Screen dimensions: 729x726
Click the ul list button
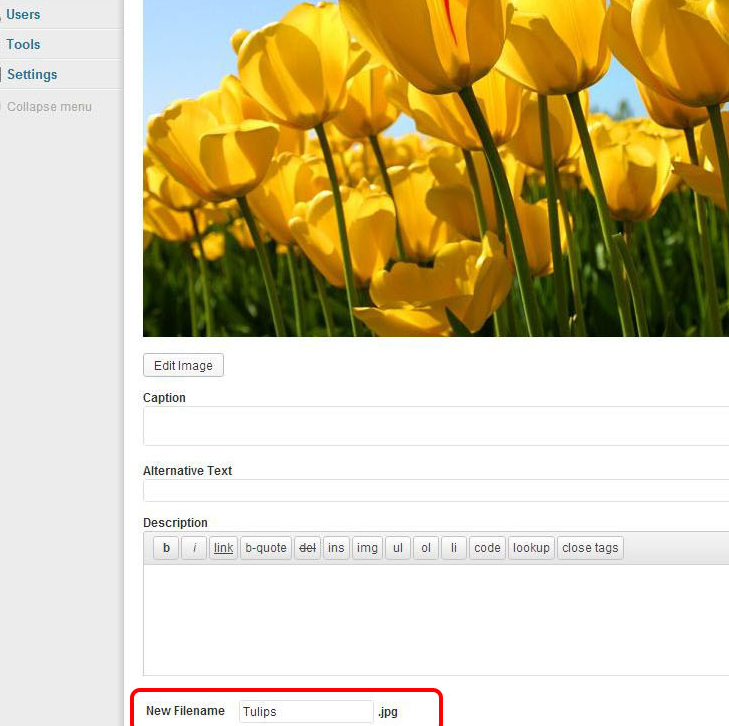pyautogui.click(x=398, y=548)
